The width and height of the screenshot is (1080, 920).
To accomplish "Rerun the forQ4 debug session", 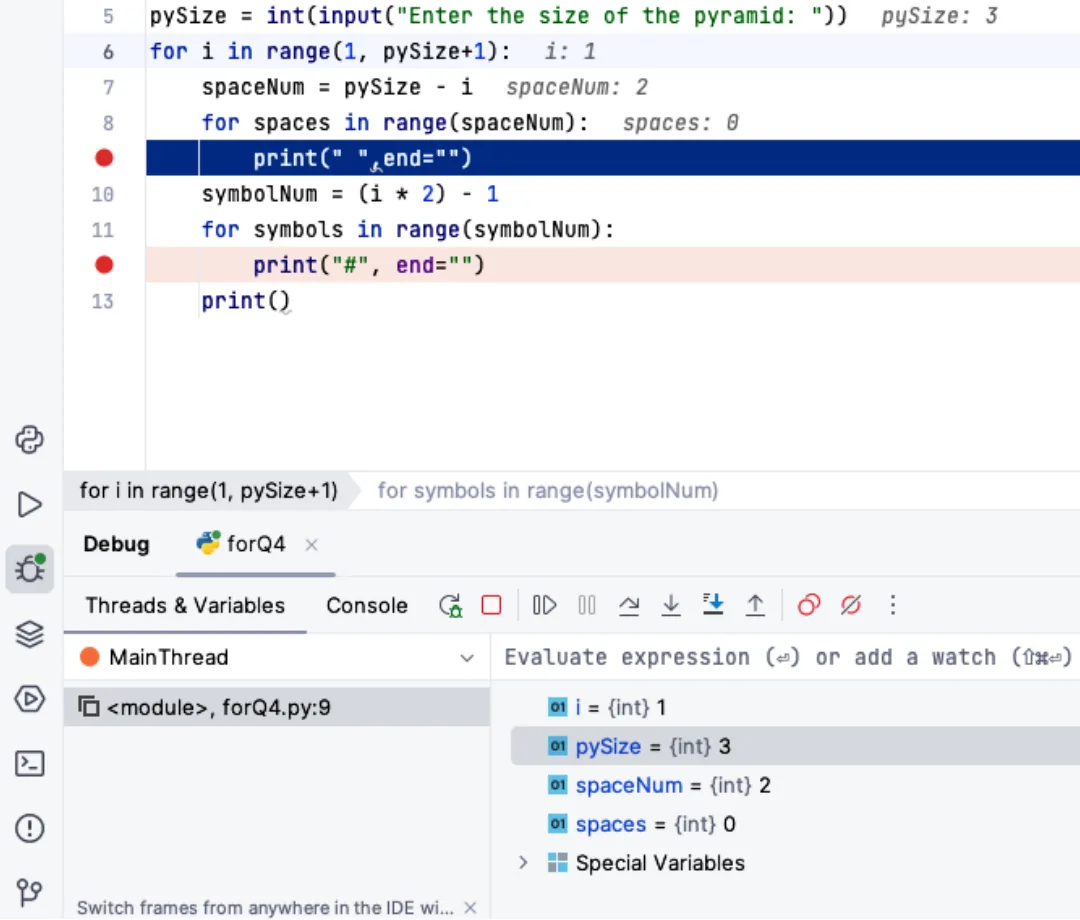I will click(450, 605).
